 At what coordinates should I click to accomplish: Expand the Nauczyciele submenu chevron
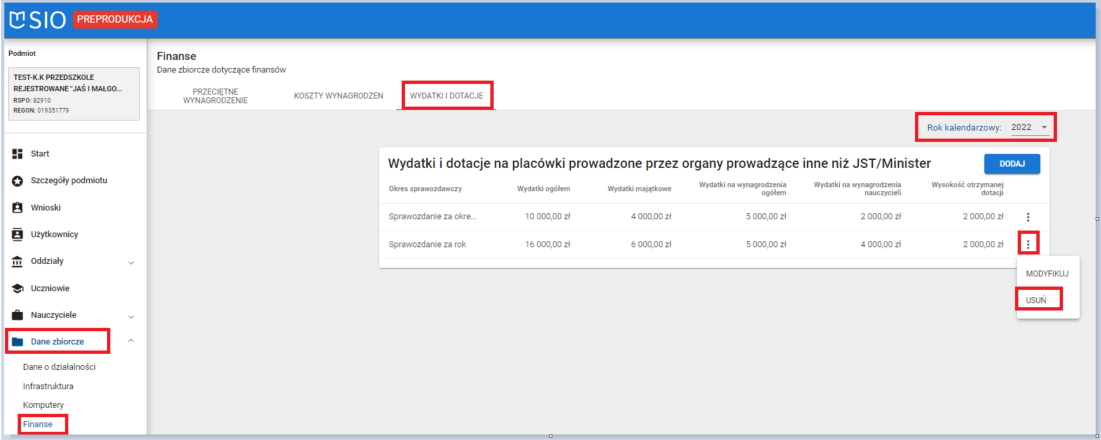131,316
